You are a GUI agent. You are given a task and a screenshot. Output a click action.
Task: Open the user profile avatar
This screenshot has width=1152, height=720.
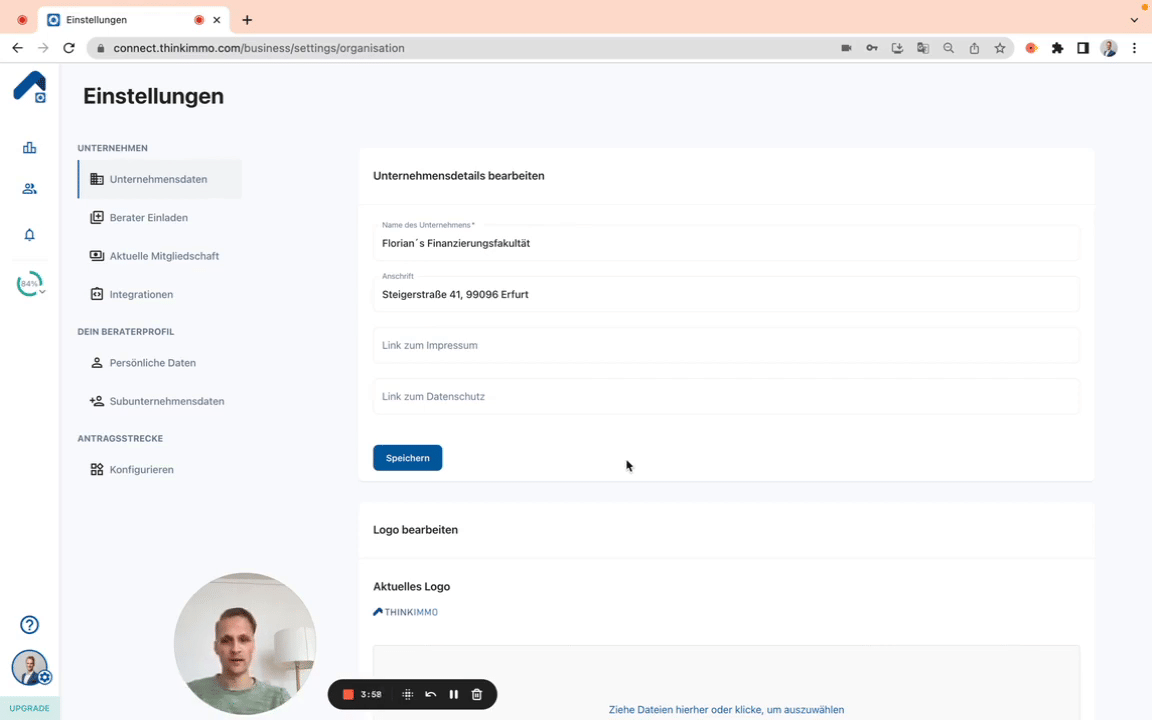(x=29, y=667)
